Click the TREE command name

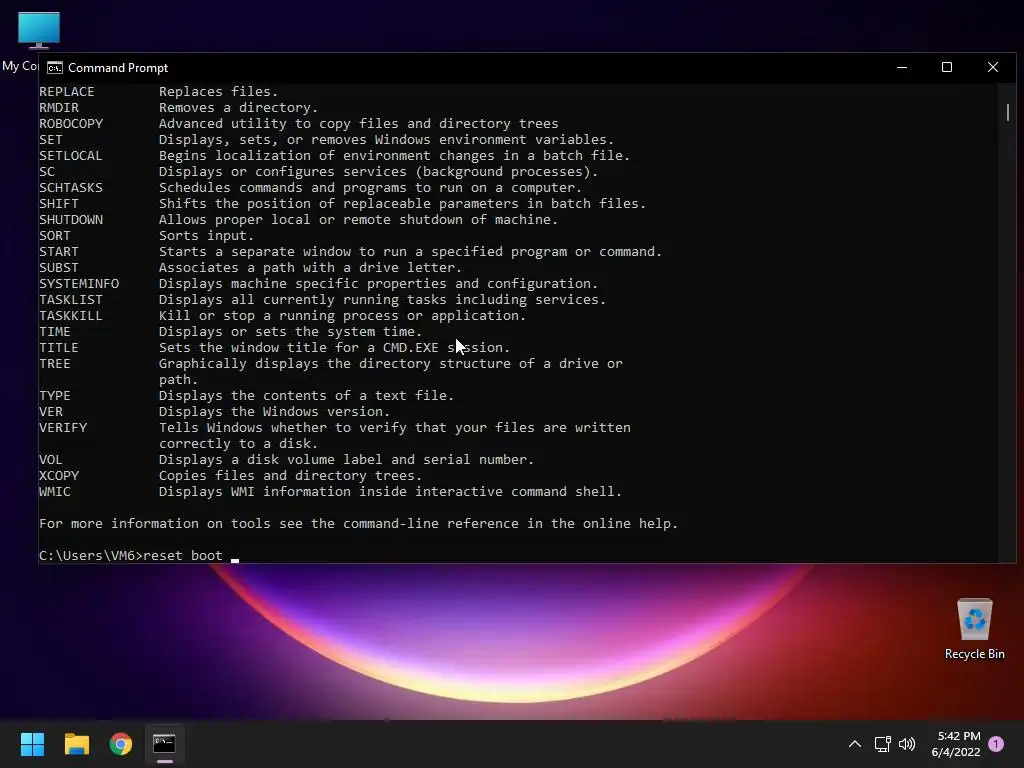pyautogui.click(x=55, y=364)
